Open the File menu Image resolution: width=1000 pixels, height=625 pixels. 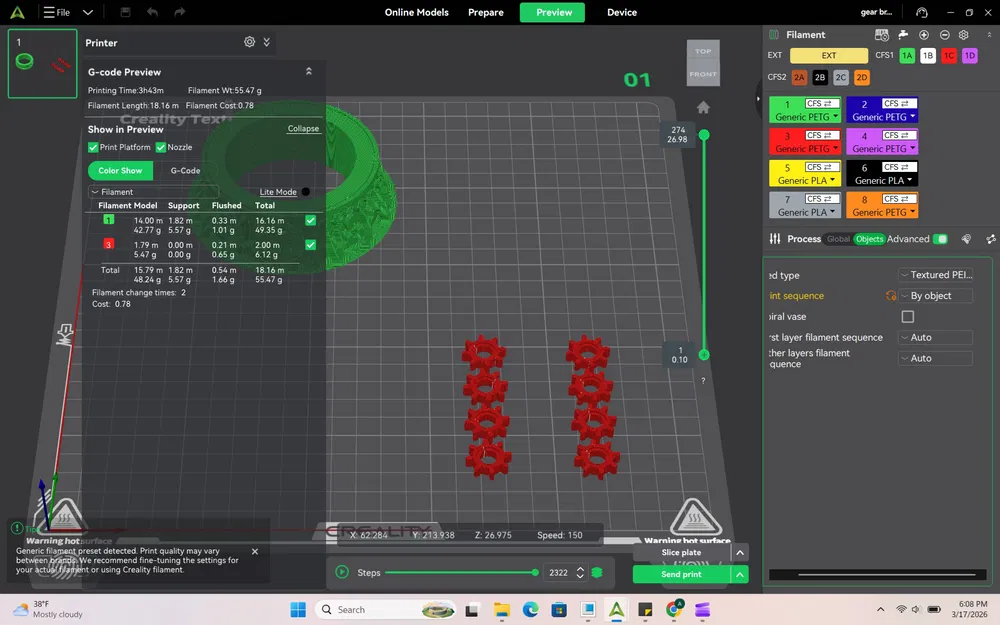tap(57, 12)
